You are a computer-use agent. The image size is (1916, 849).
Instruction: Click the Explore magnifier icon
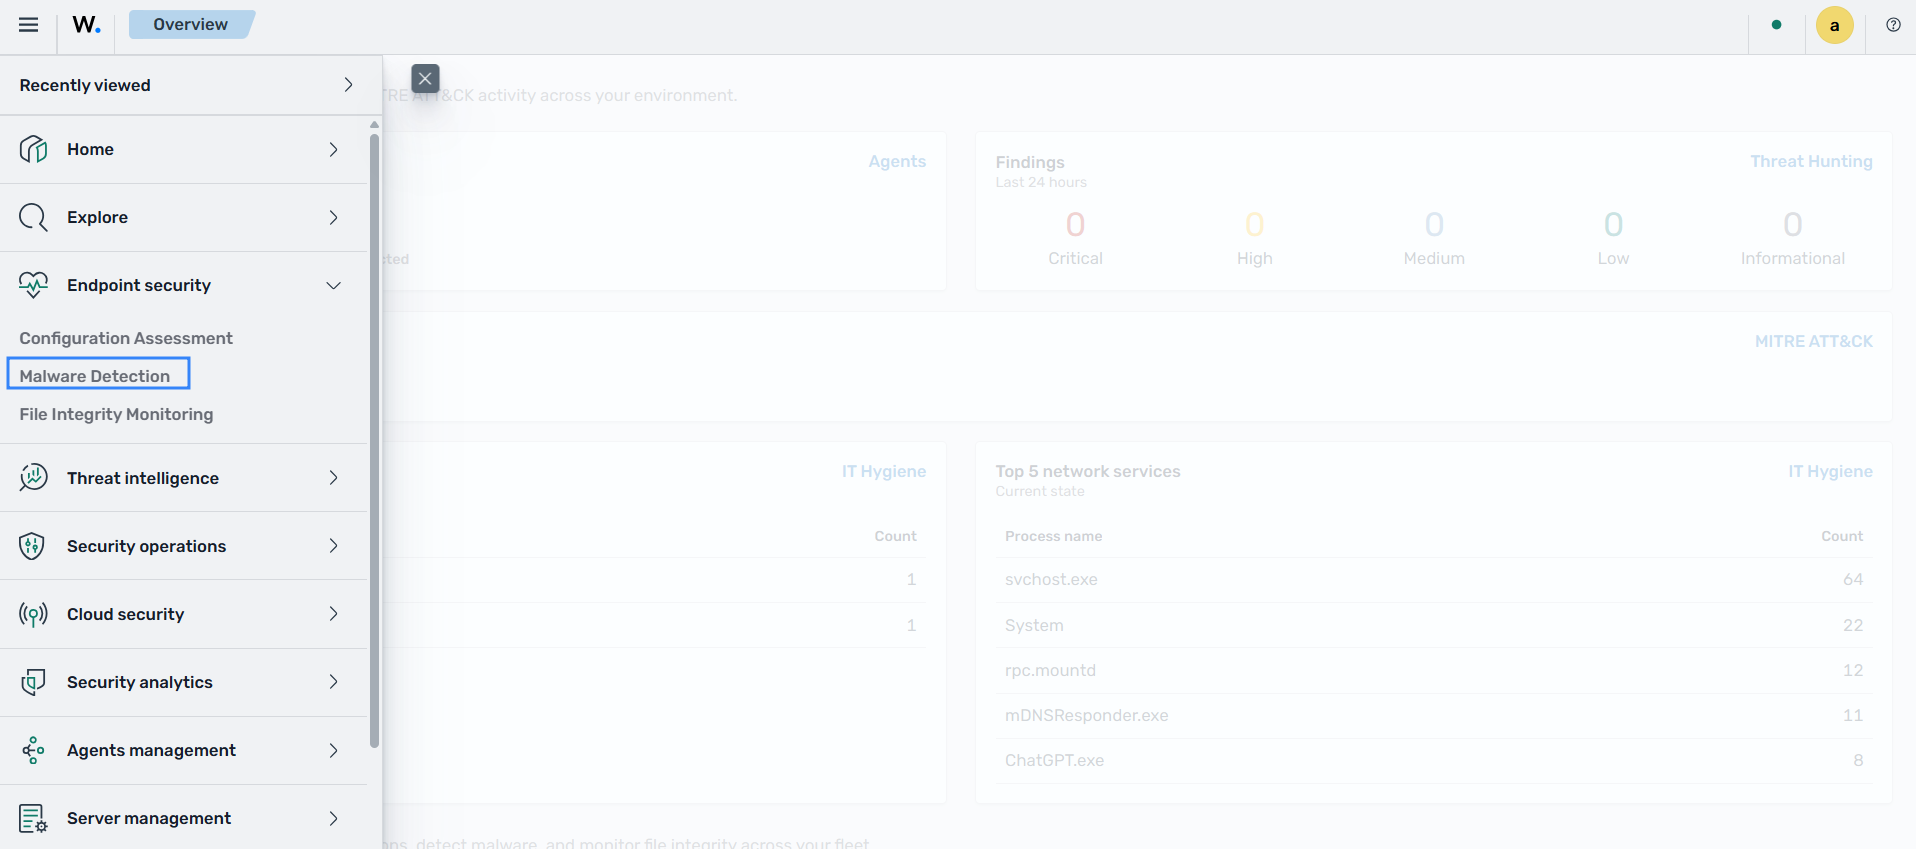coord(33,217)
